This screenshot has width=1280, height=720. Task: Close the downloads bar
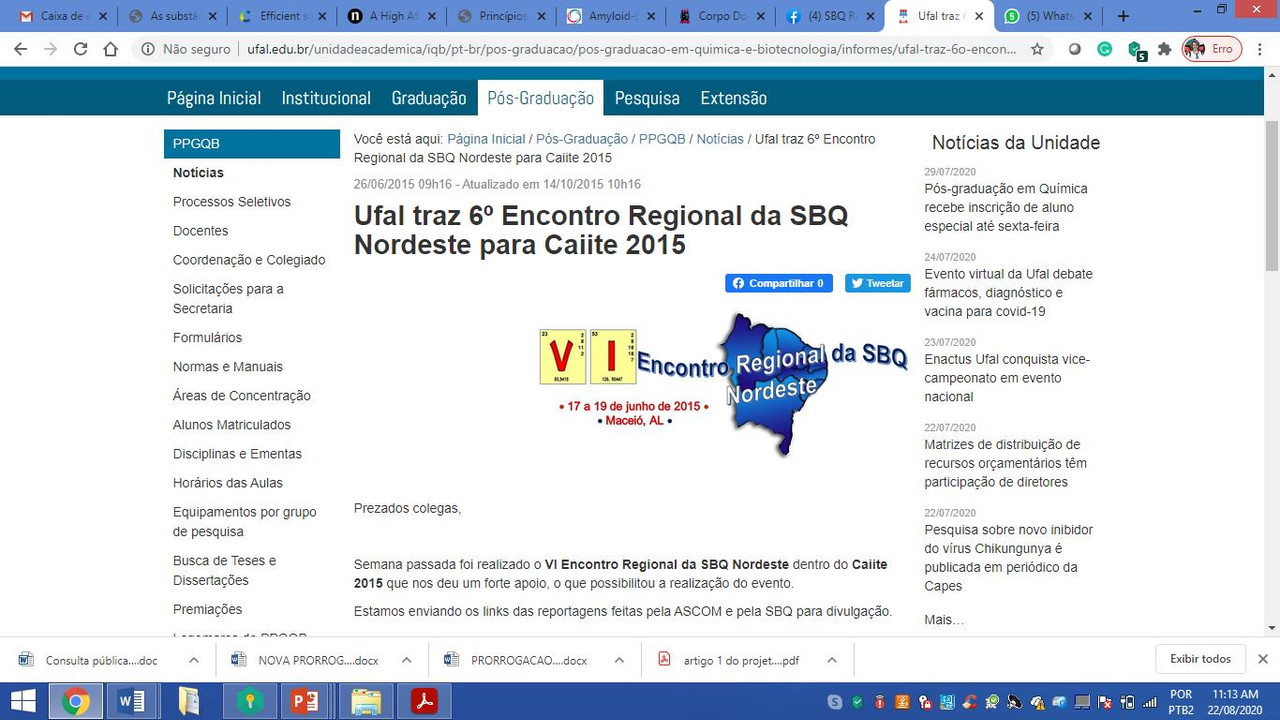[x=1263, y=659]
